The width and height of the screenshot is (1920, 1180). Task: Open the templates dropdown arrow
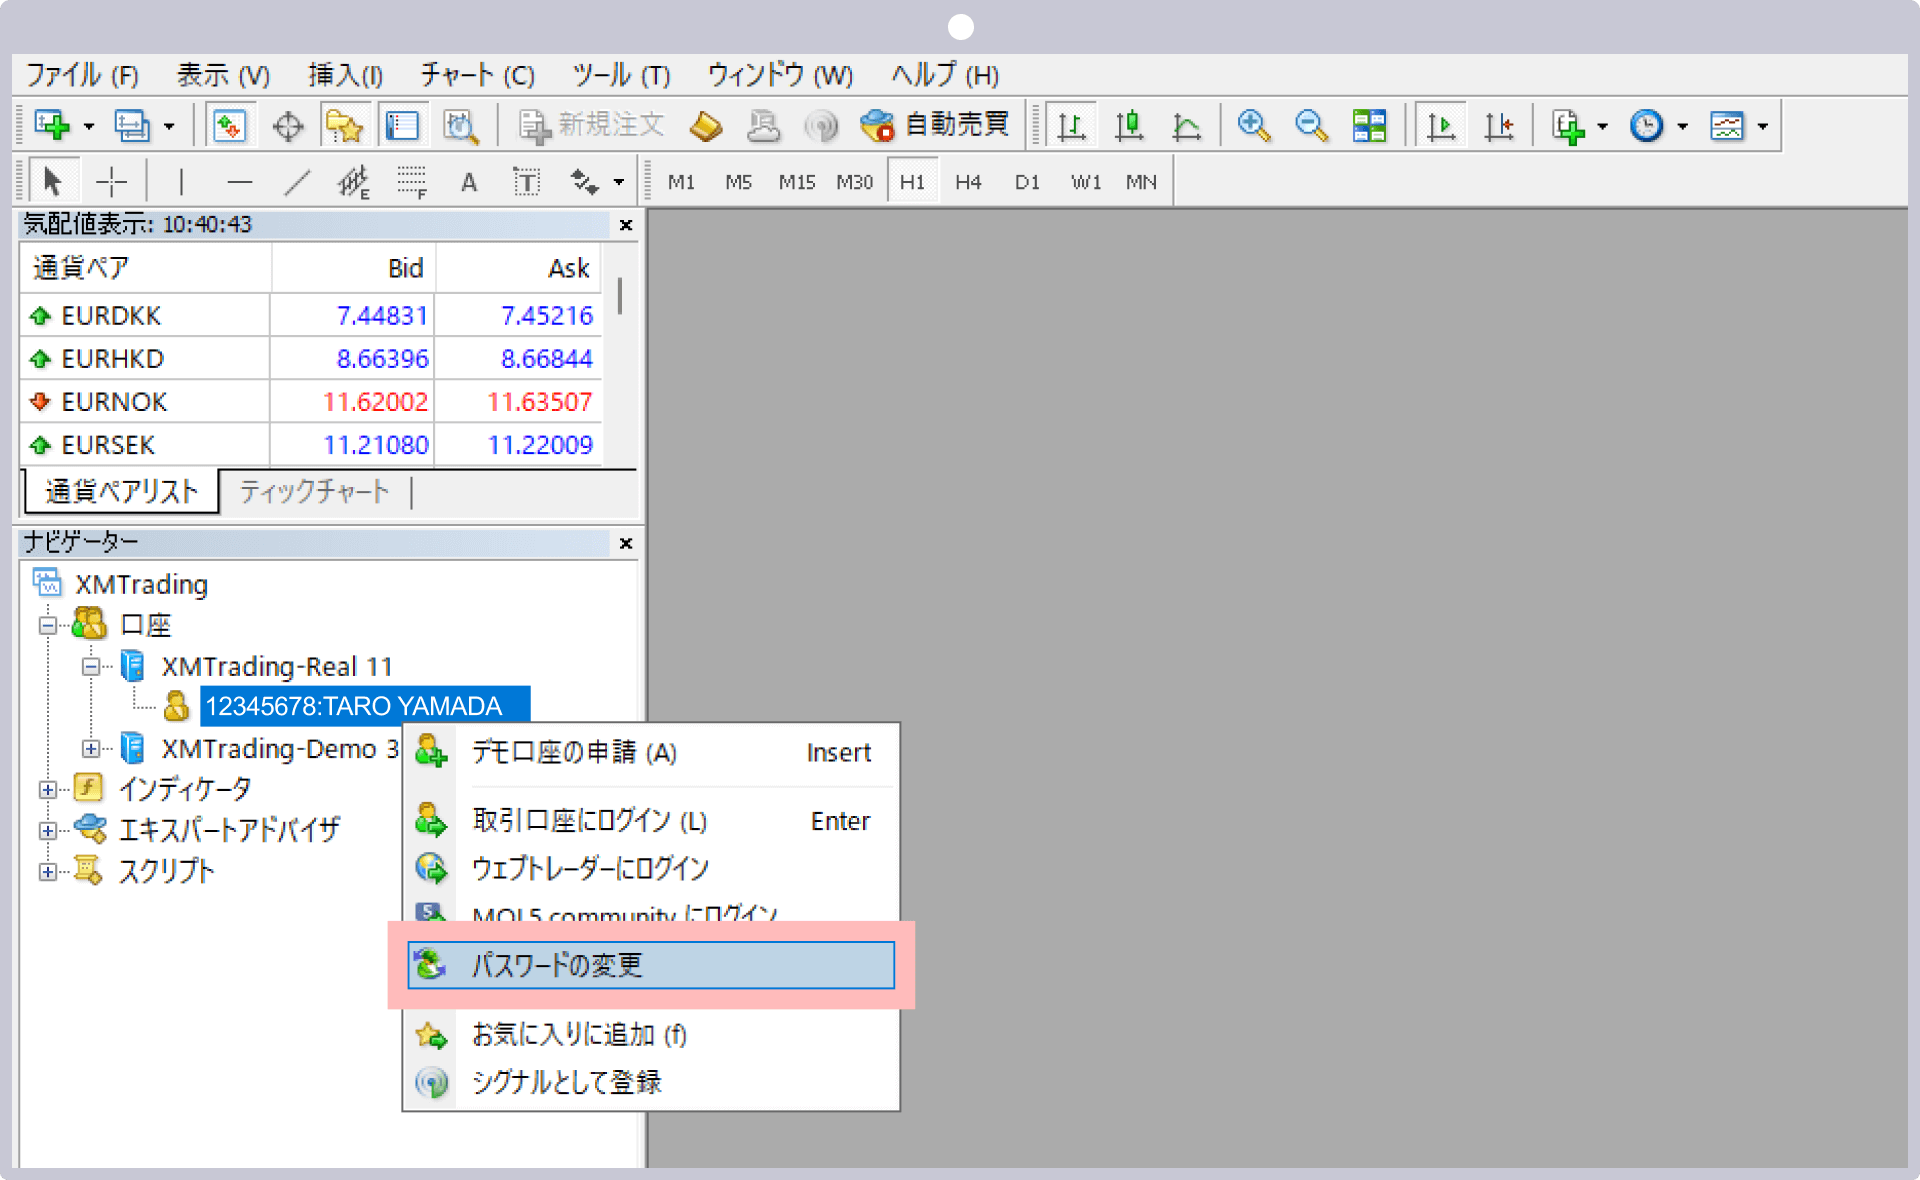pos(1763,127)
